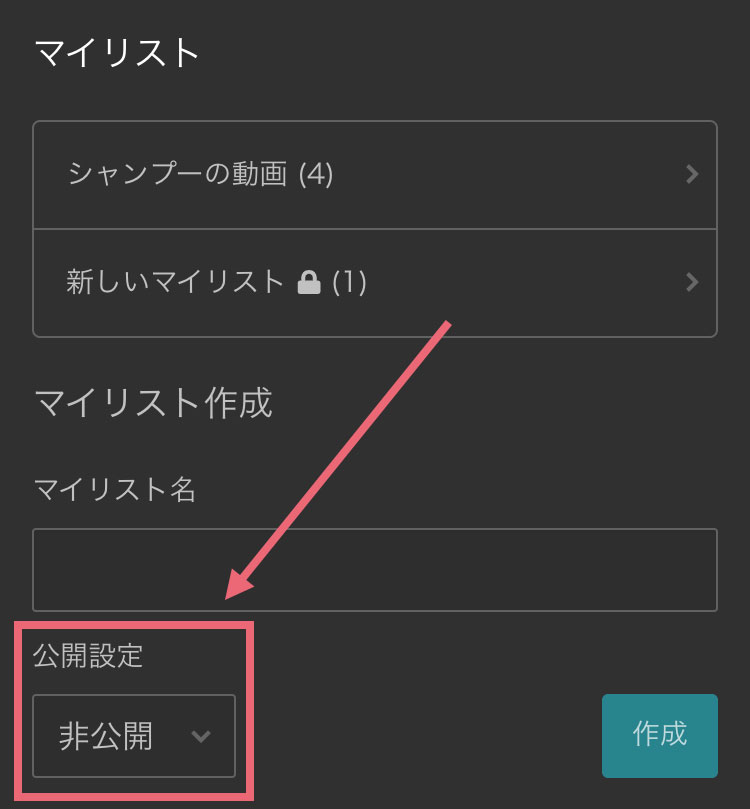Tap the chevron next to 新しいマイリスト

click(692, 282)
